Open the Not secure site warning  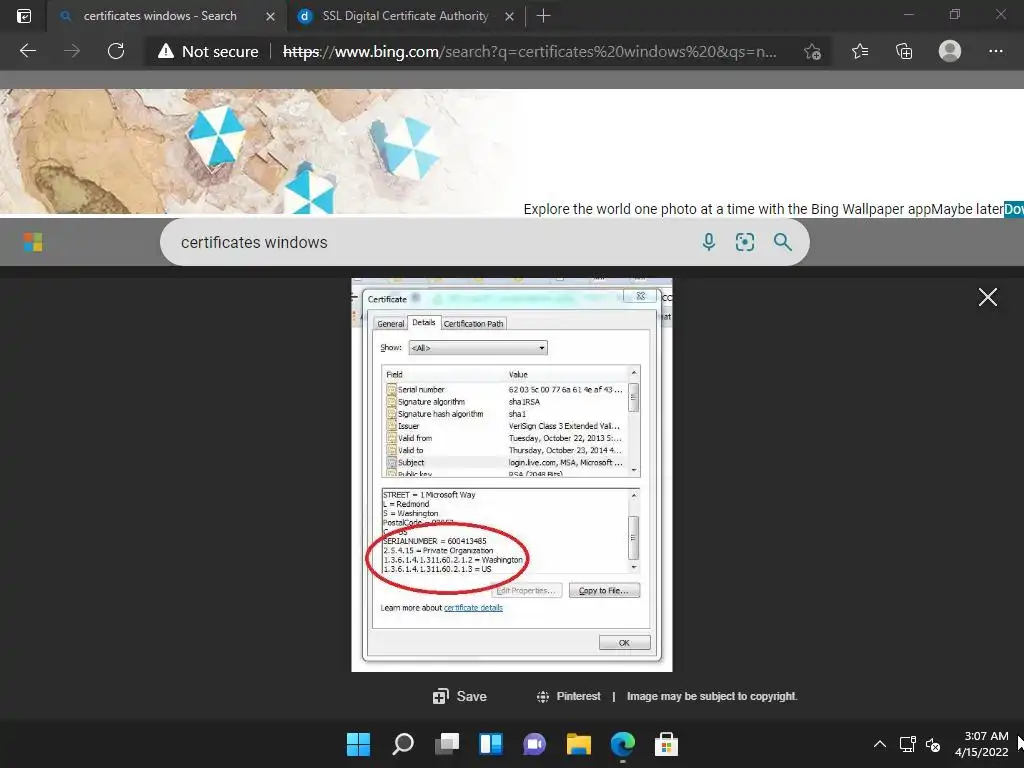pyautogui.click(x=208, y=52)
